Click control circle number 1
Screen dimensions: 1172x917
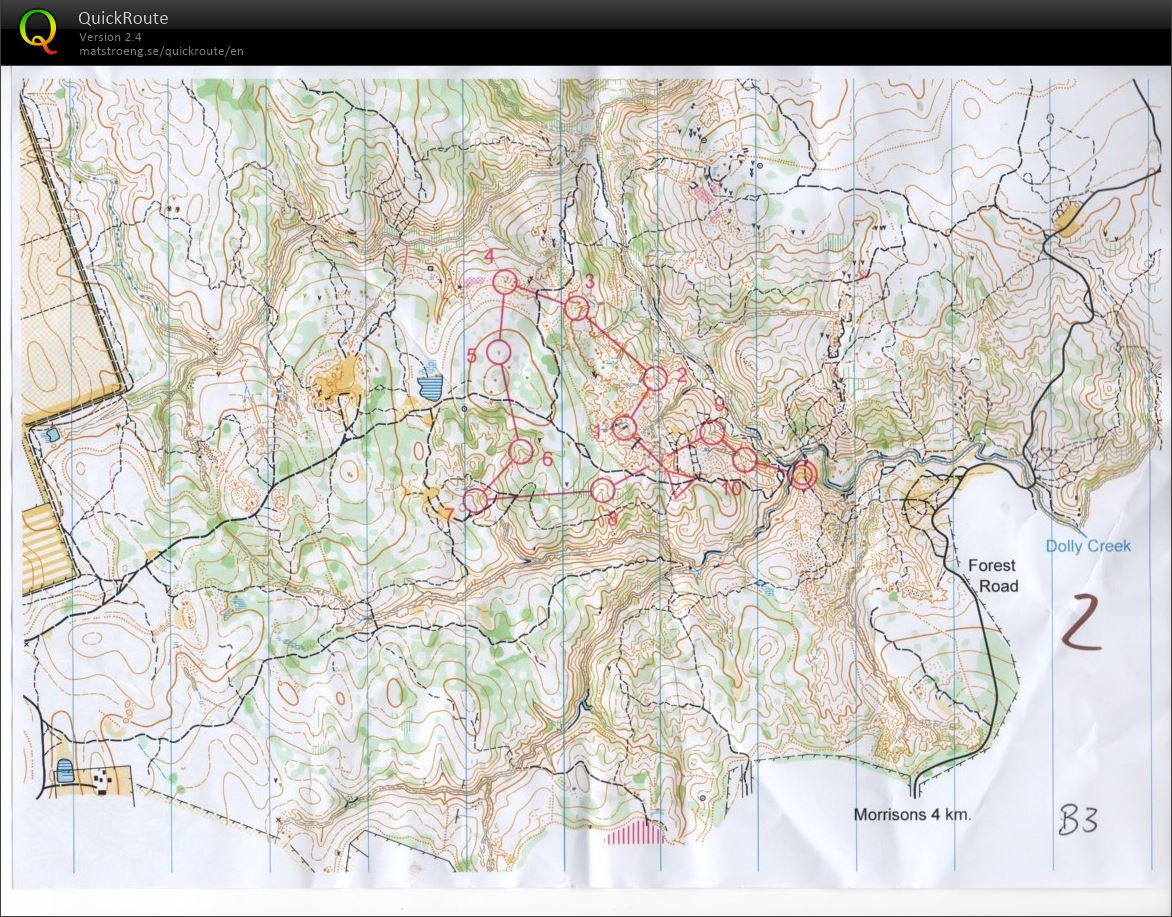(625, 428)
